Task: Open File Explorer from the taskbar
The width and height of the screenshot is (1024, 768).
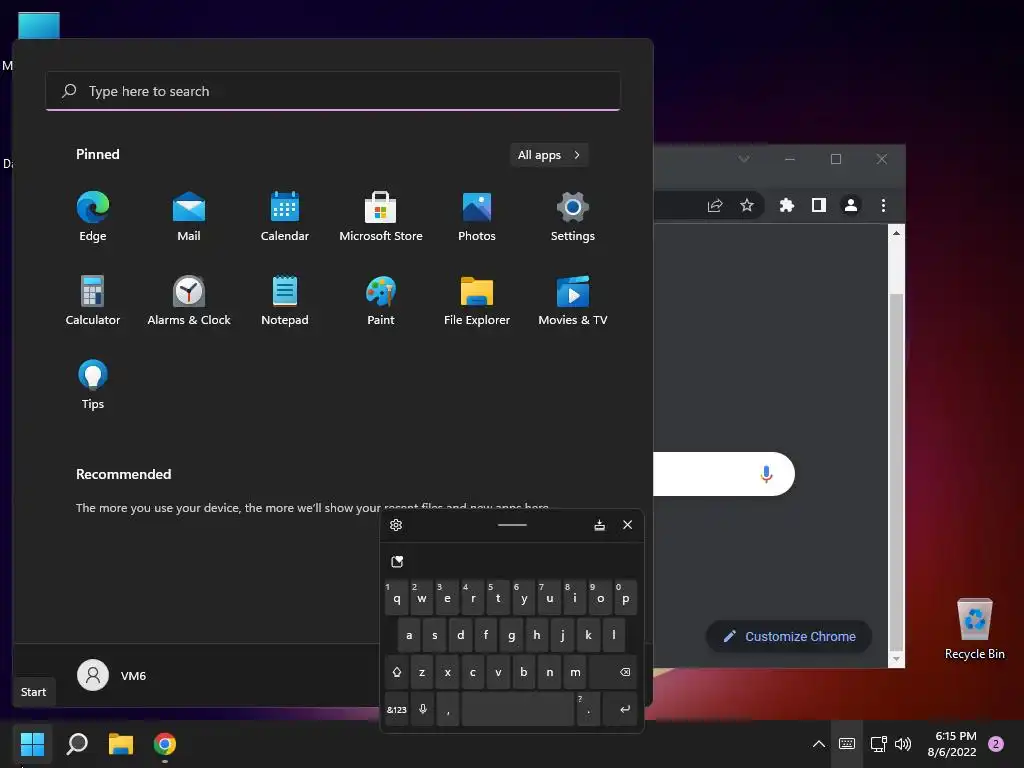Action: [x=121, y=743]
